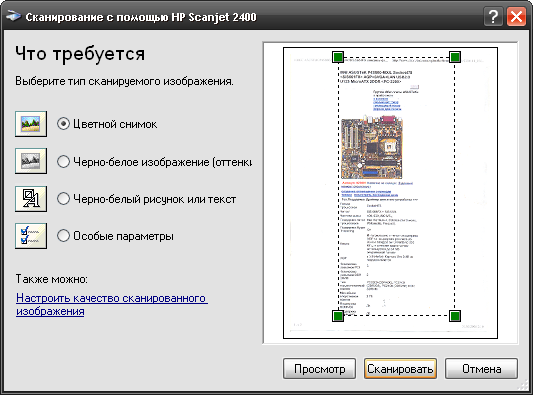
Task: Click the scanner icon in the title bar
Action: (x=13, y=16)
